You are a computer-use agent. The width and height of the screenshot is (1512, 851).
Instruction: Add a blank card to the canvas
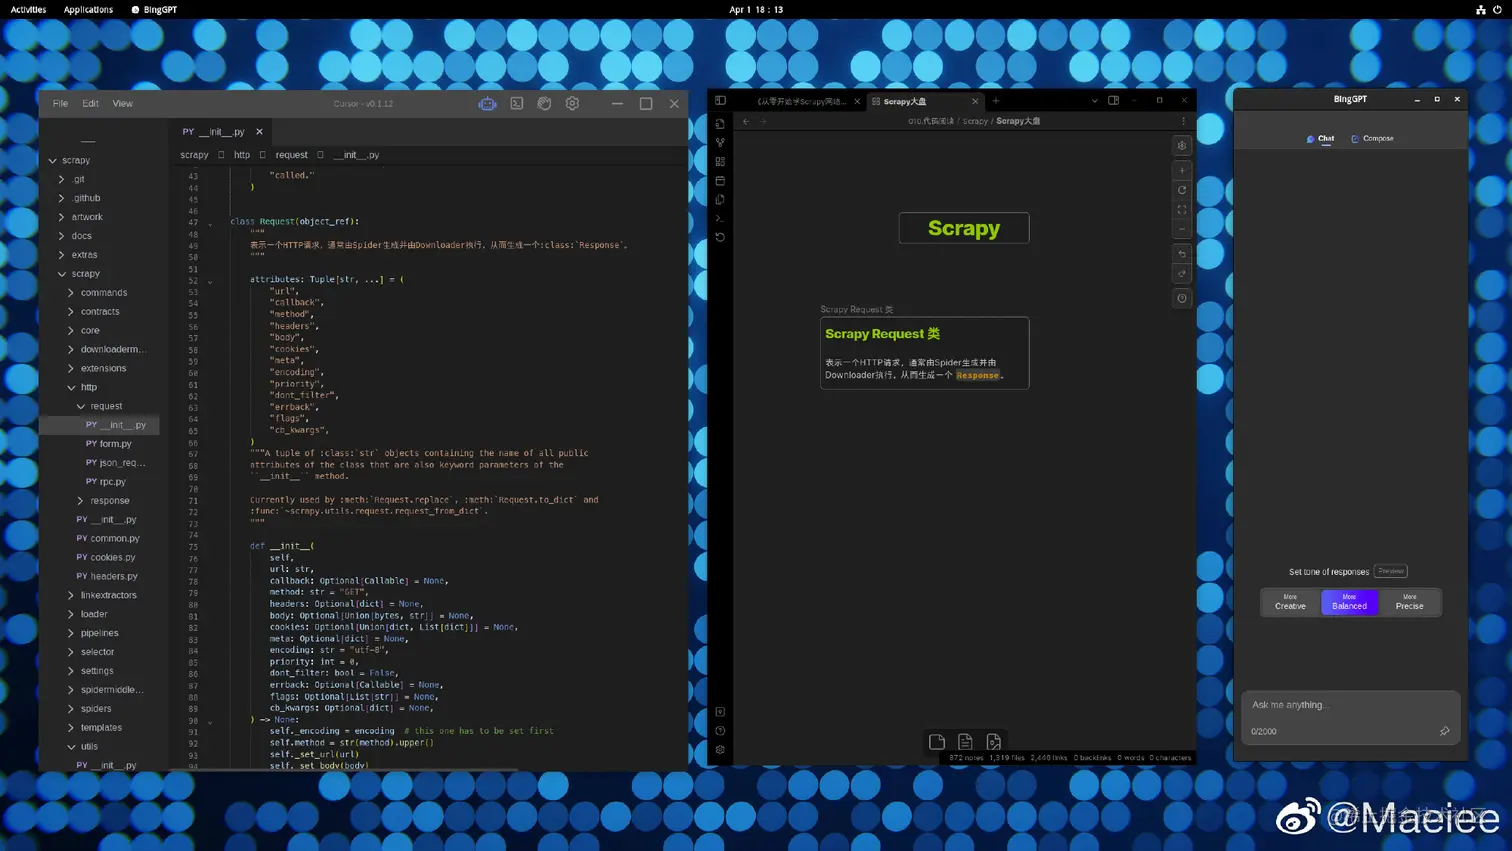coord(937,742)
